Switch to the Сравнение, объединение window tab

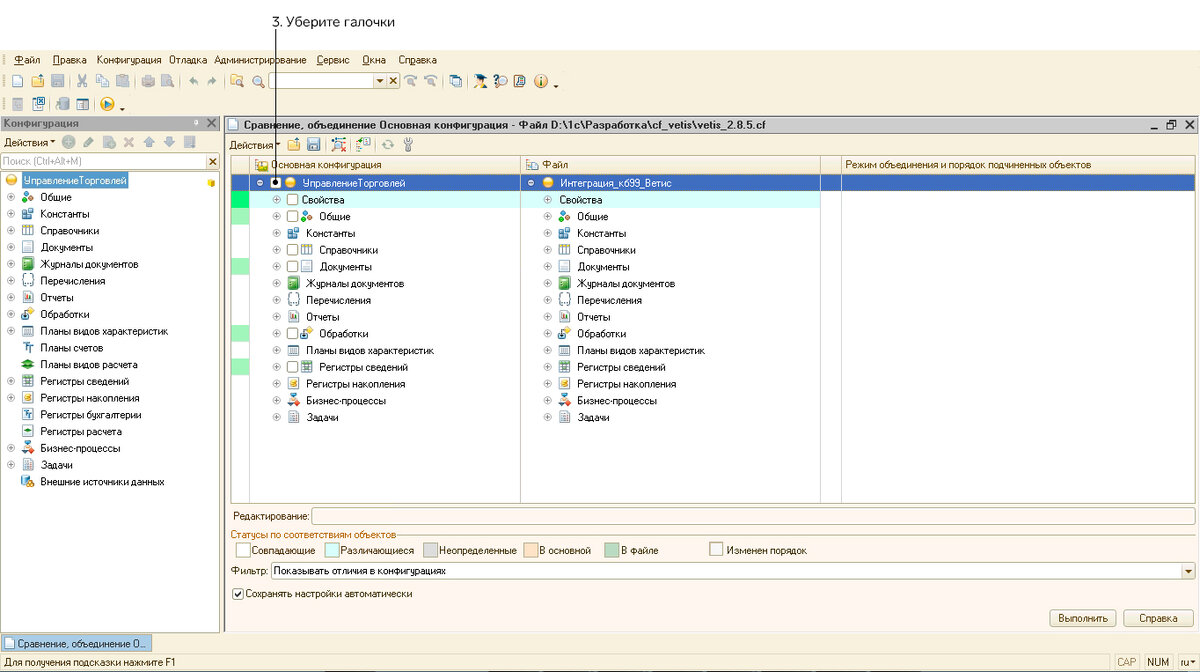tap(75, 643)
